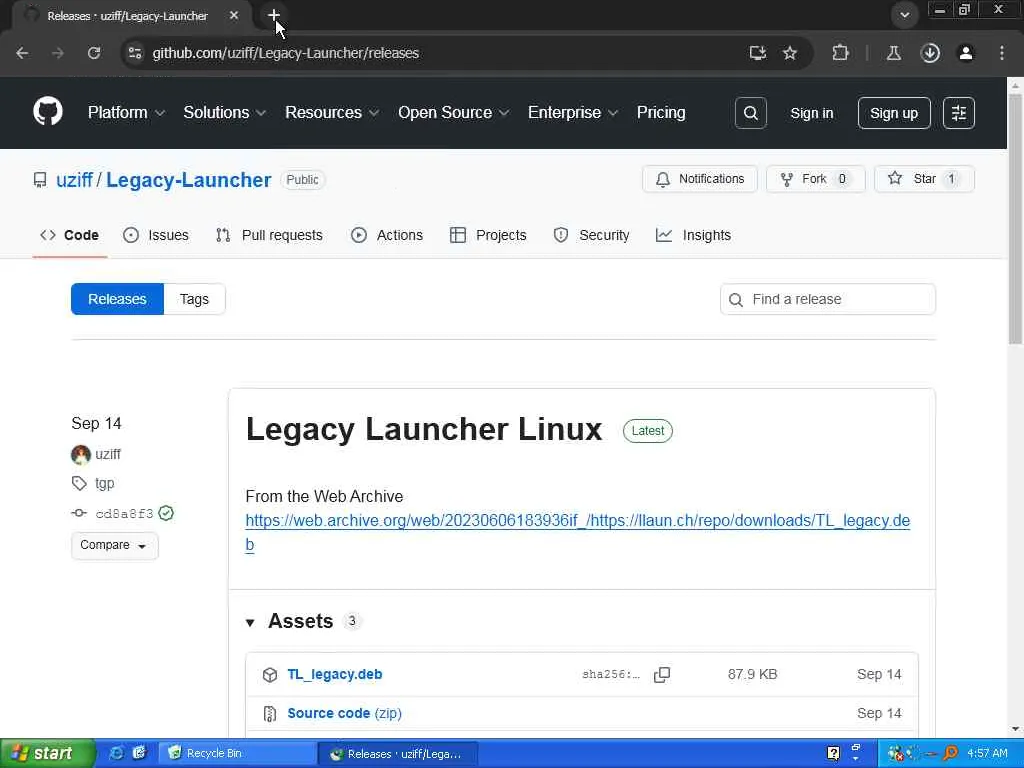Viewport: 1024px width, 768px height.
Task: Click the commit verified check badge
Action: [166, 513]
